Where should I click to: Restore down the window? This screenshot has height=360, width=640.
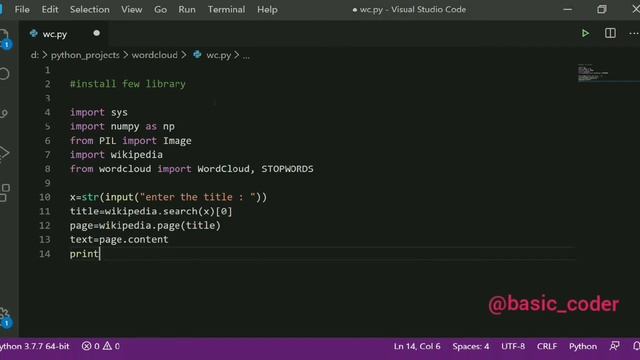click(x=602, y=9)
